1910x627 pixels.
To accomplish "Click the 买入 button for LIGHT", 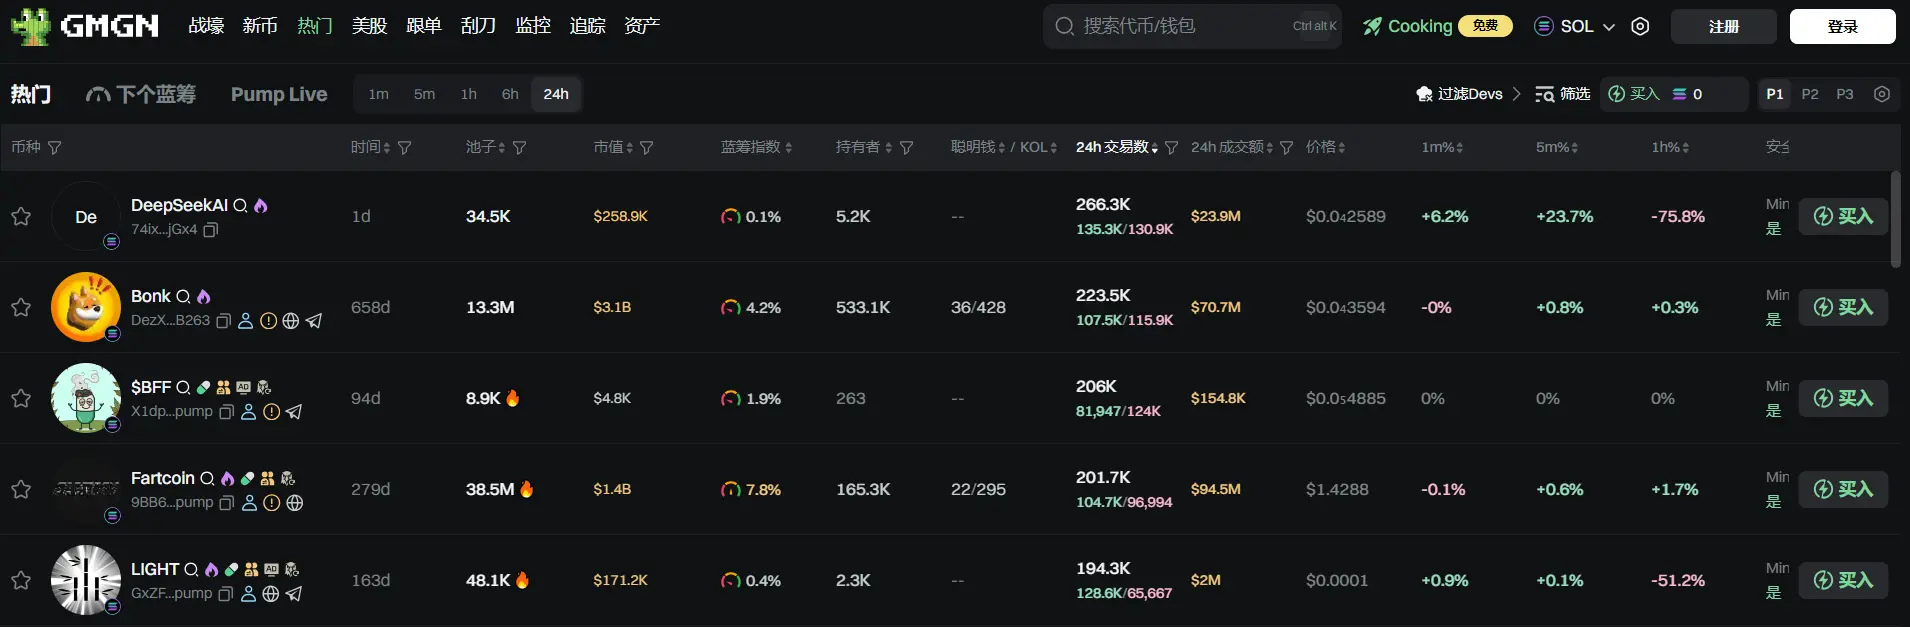I will tap(1843, 580).
